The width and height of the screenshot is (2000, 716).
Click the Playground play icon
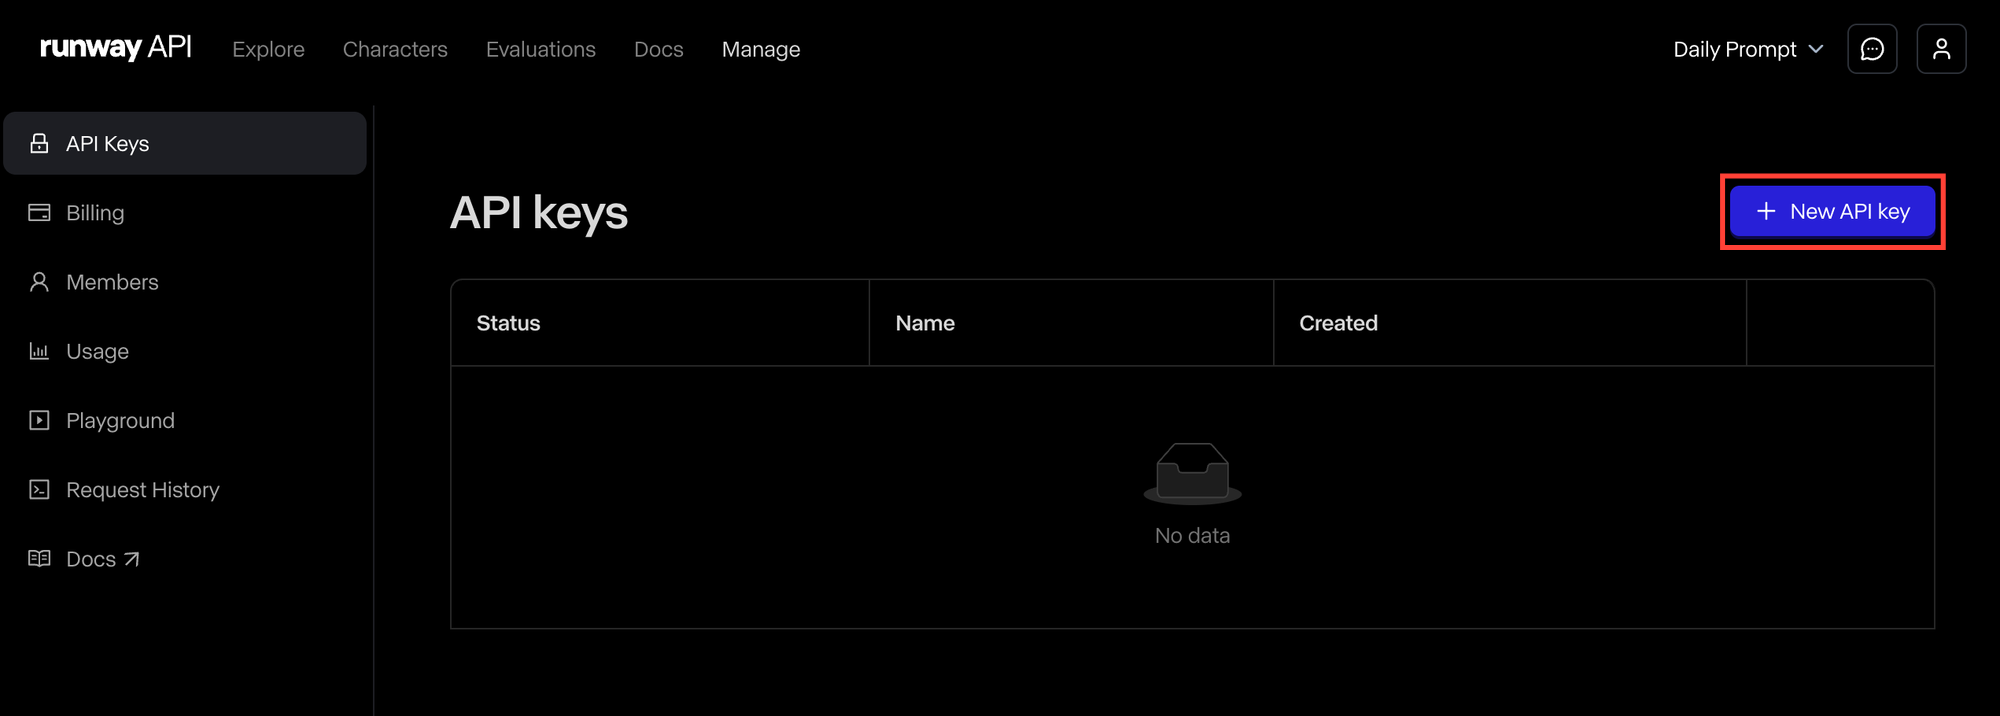39,420
